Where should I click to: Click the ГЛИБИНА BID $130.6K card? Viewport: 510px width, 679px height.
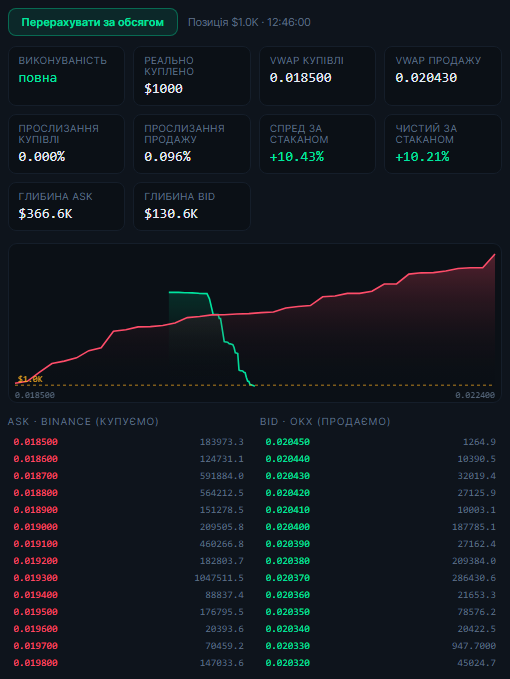click(x=192, y=206)
